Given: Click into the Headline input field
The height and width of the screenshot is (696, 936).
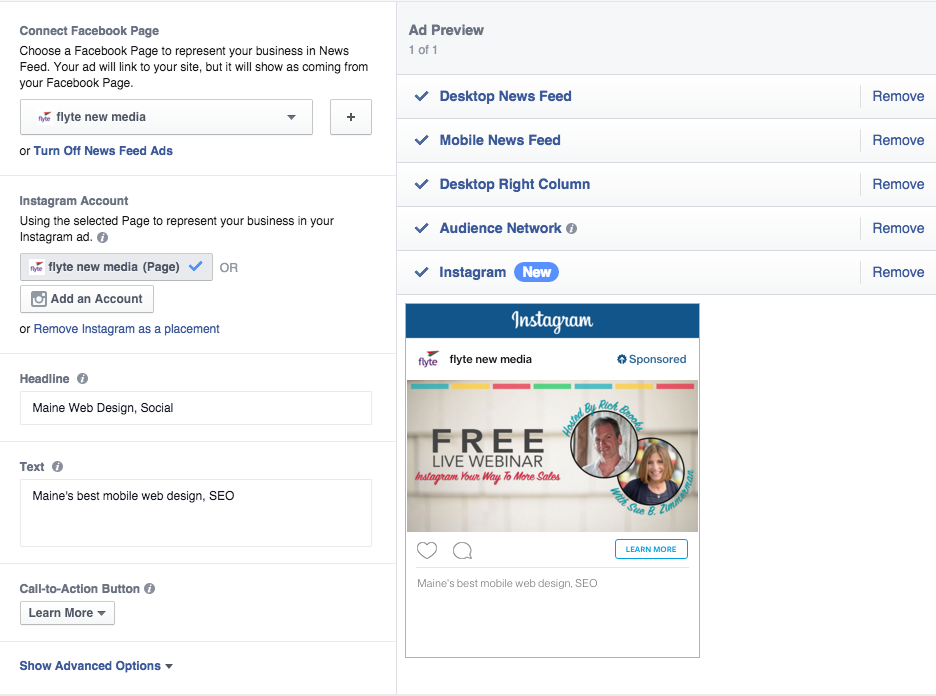Looking at the screenshot, I should click(196, 408).
